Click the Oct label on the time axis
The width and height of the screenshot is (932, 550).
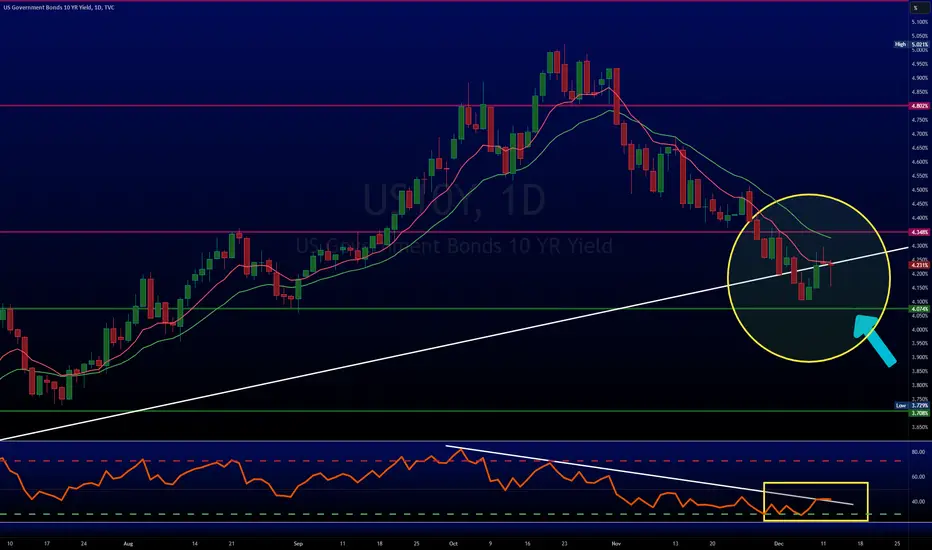click(454, 543)
